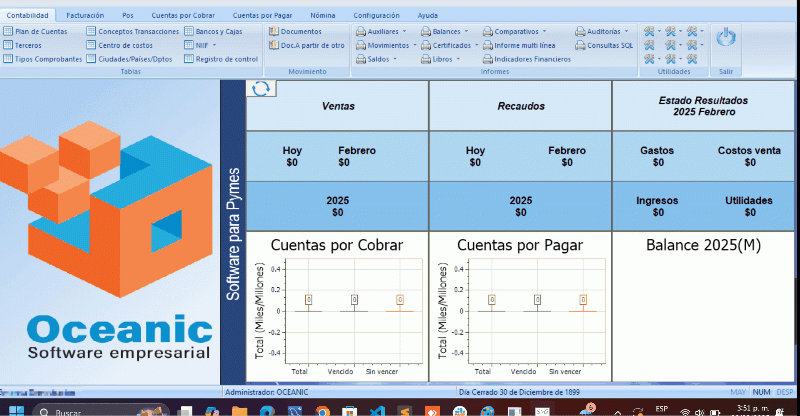Screen dimensions: 800x416
Task: Open Plan de Cuentas table
Action: (x=35, y=32)
